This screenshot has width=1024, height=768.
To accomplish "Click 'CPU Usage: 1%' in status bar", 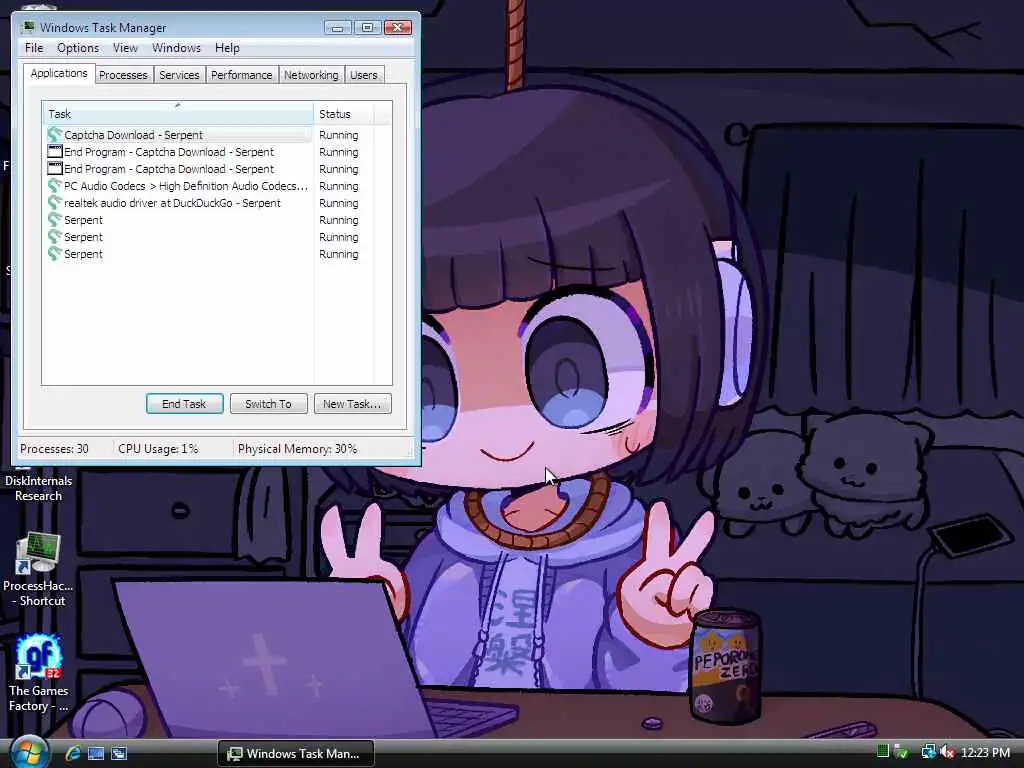I will (158, 449).
